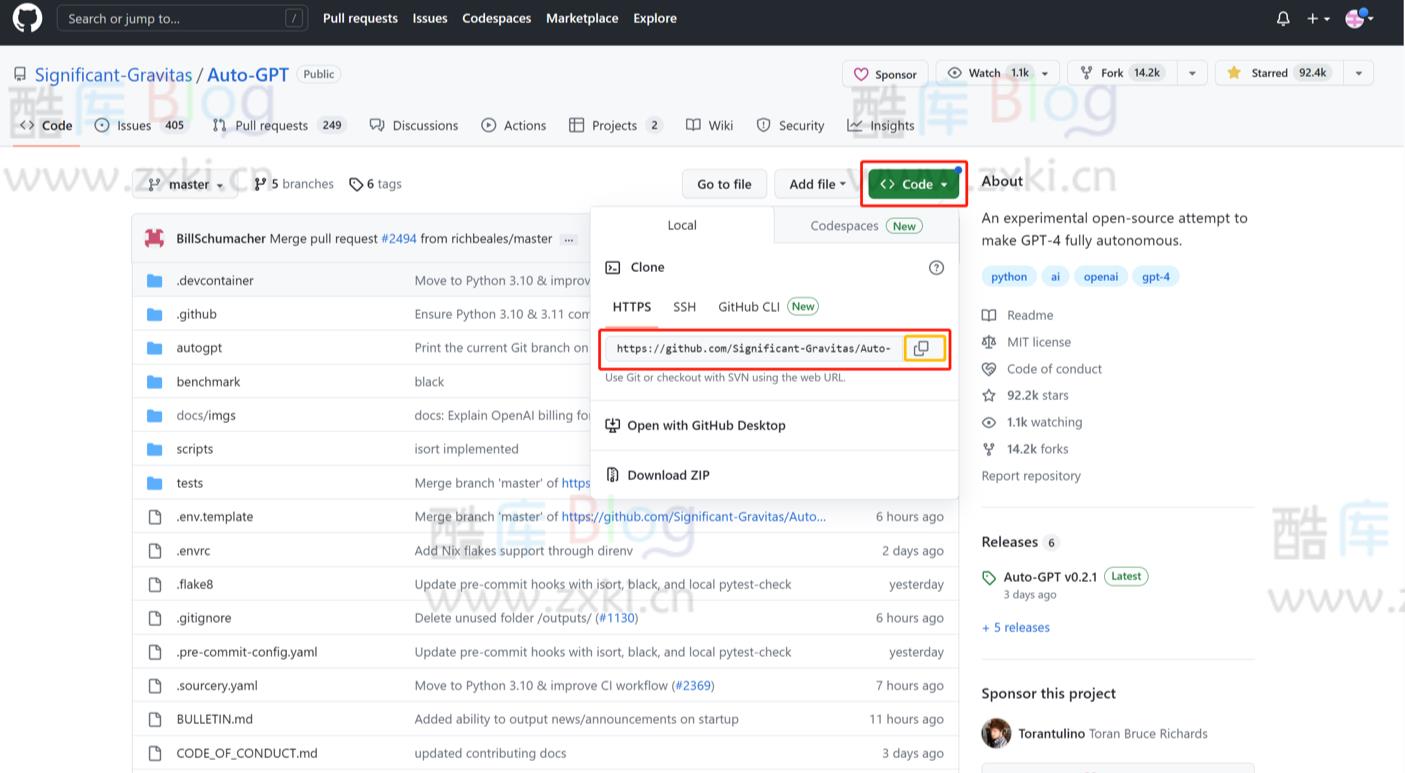Expand the master branch dropdown
Image resolution: width=1405 pixels, height=773 pixels.
point(185,184)
